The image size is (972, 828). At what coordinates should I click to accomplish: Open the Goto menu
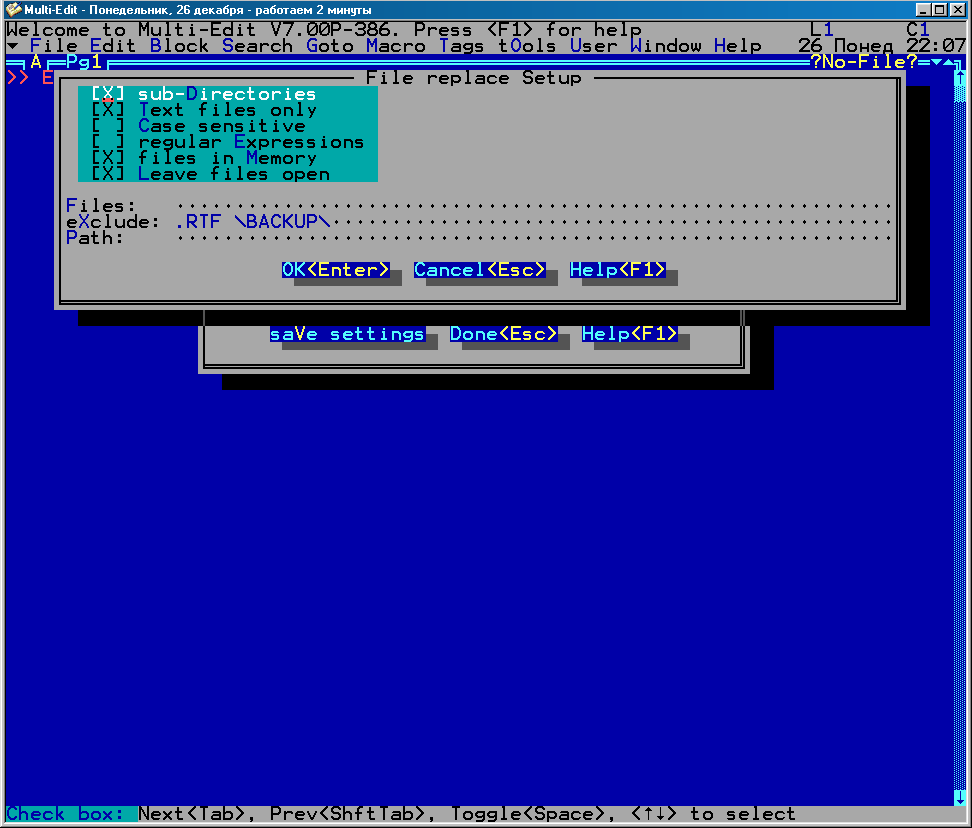tap(330, 46)
